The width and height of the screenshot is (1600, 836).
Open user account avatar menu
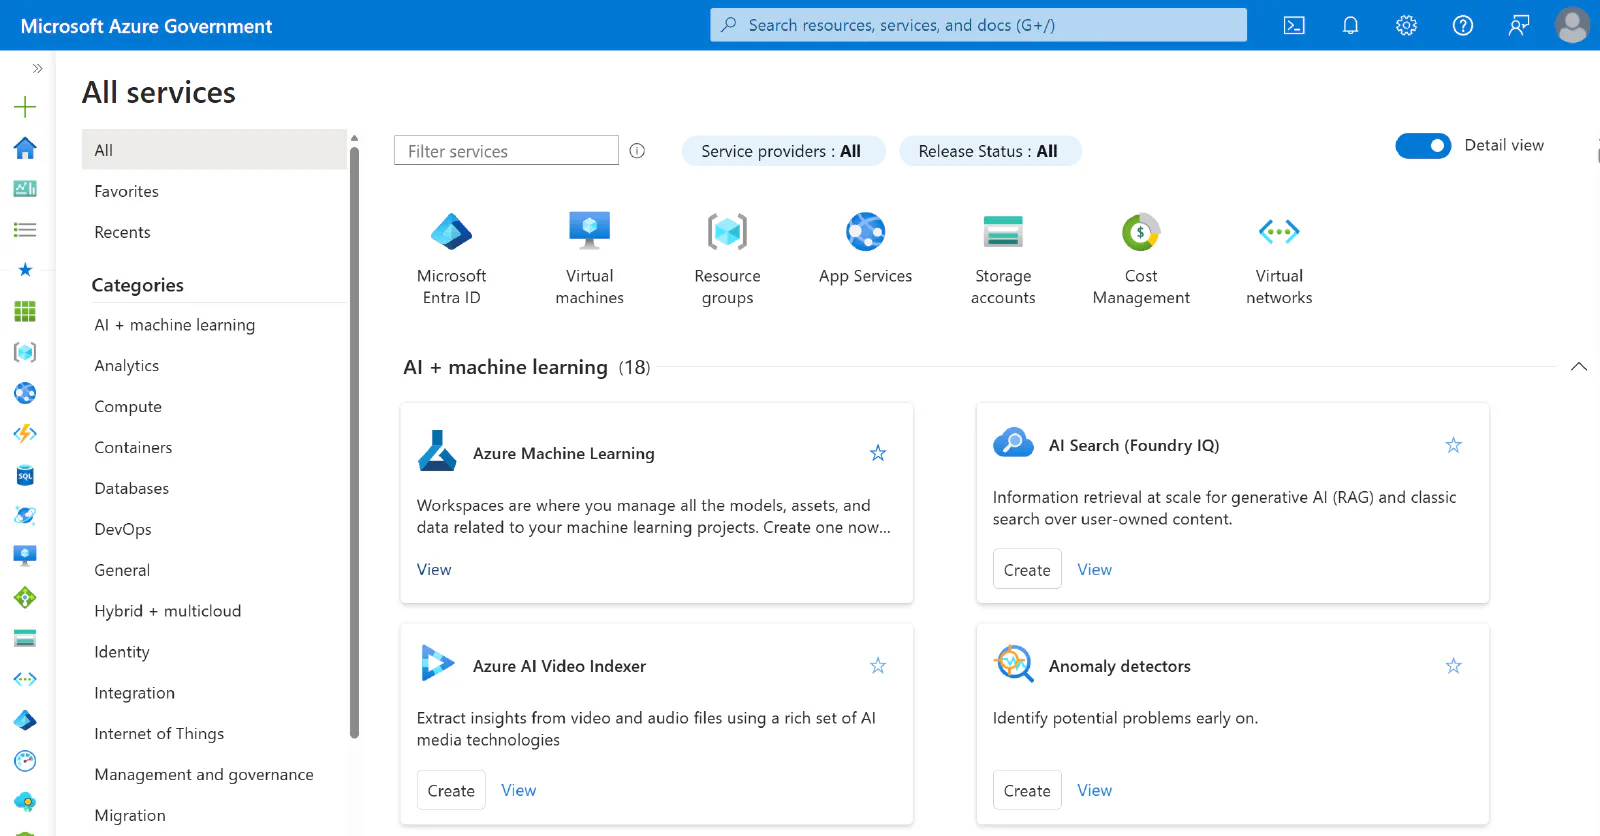pos(1572,25)
